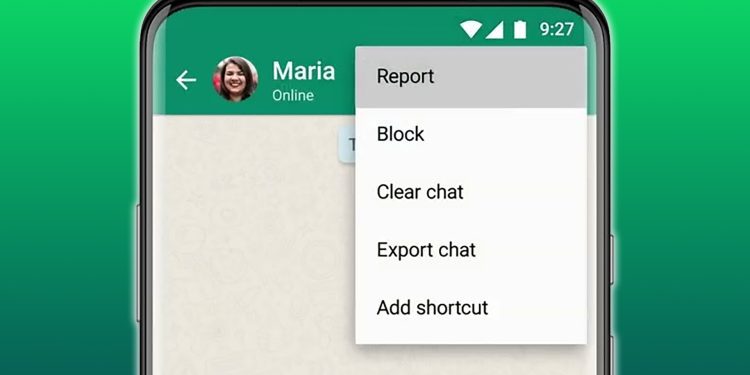The height and width of the screenshot is (375, 750).
Task: Select Report from the menu
Action: [x=471, y=77]
